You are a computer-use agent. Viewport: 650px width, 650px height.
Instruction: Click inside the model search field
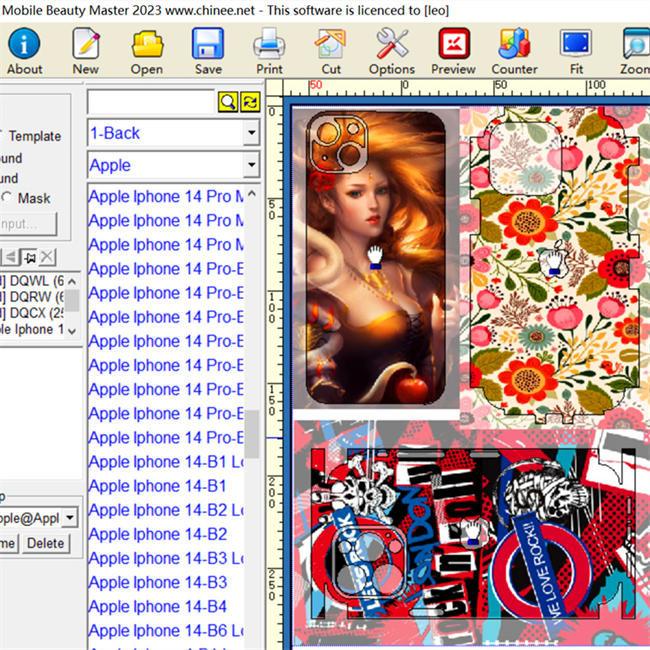[151, 102]
